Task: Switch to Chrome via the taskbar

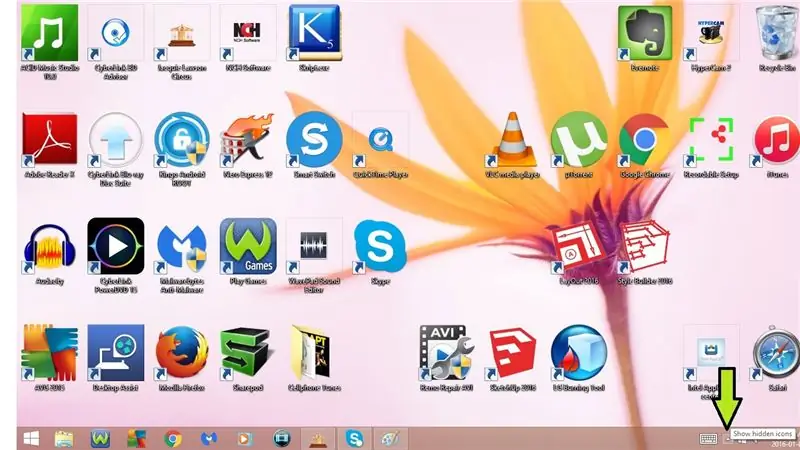Action: point(172,439)
